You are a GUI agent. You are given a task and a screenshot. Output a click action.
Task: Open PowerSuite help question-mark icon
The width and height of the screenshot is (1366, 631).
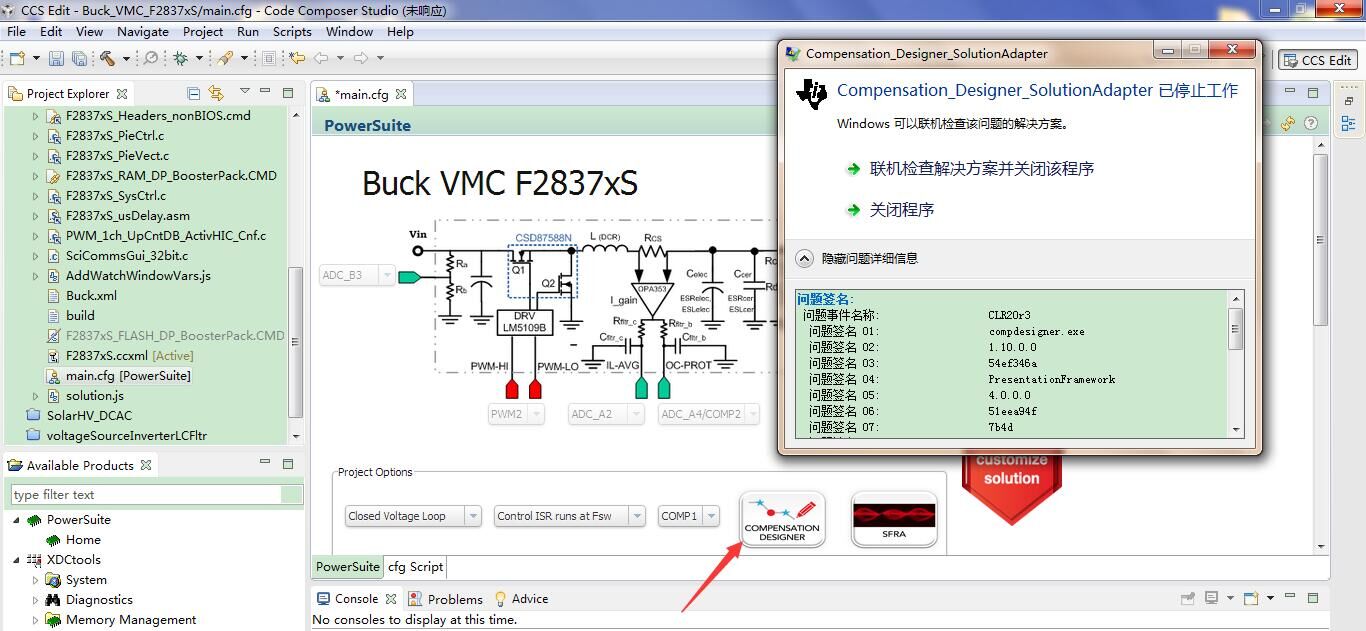point(1311,123)
